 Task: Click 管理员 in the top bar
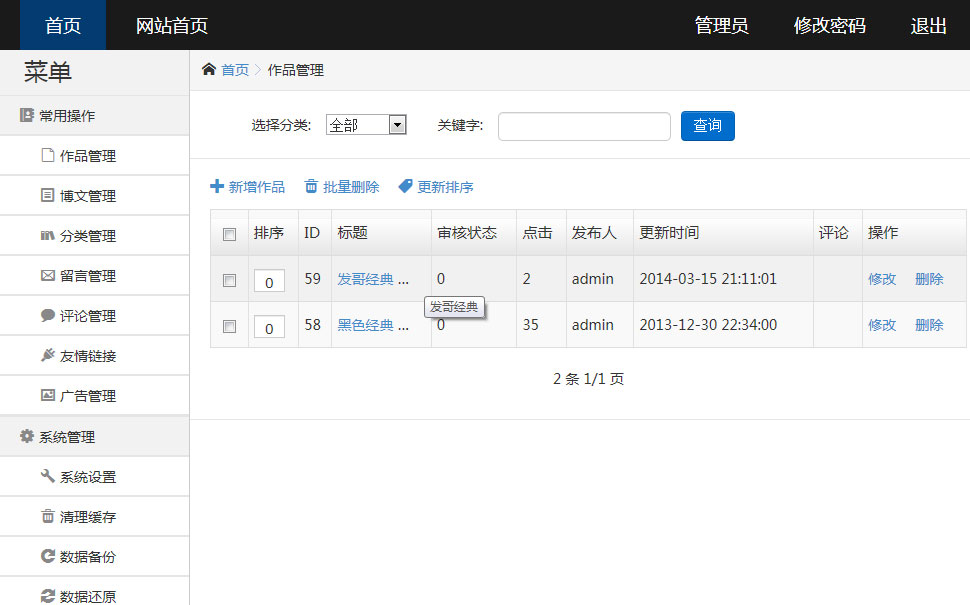[x=721, y=25]
